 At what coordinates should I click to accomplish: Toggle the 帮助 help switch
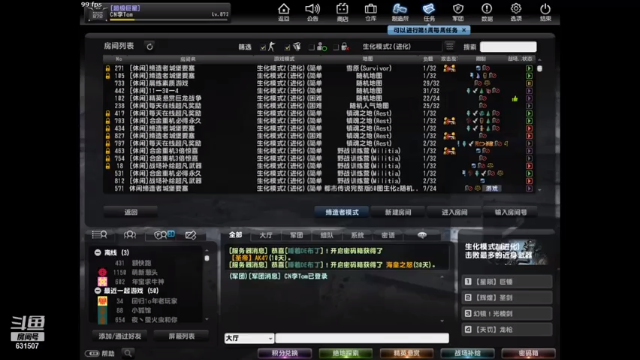click(92, 353)
